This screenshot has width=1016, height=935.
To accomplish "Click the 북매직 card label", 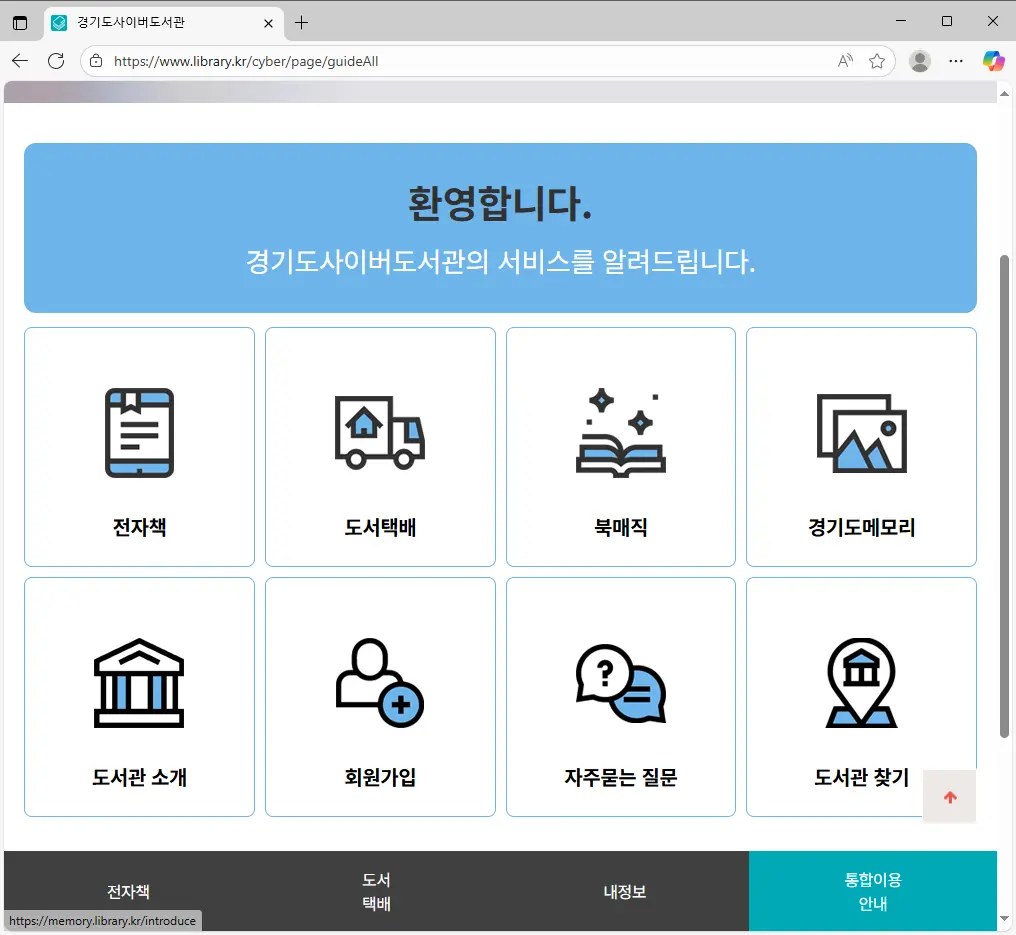I will pyautogui.click(x=621, y=527).
